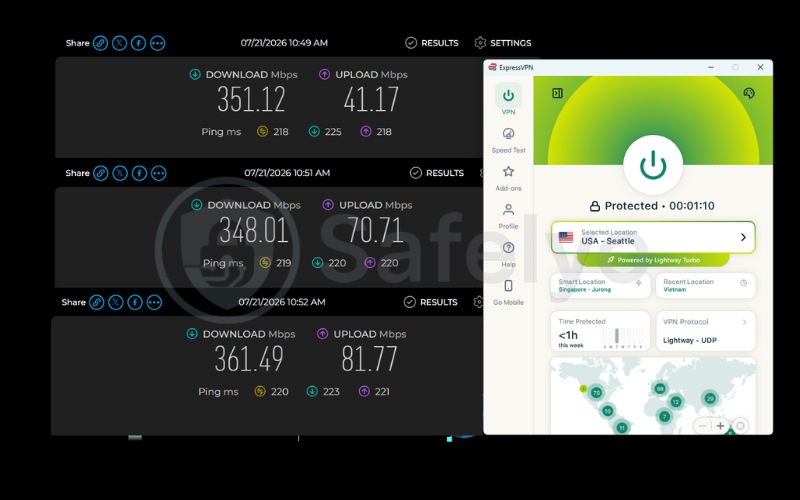Open the Add-ons tab in ExpressVPN

(x=508, y=178)
